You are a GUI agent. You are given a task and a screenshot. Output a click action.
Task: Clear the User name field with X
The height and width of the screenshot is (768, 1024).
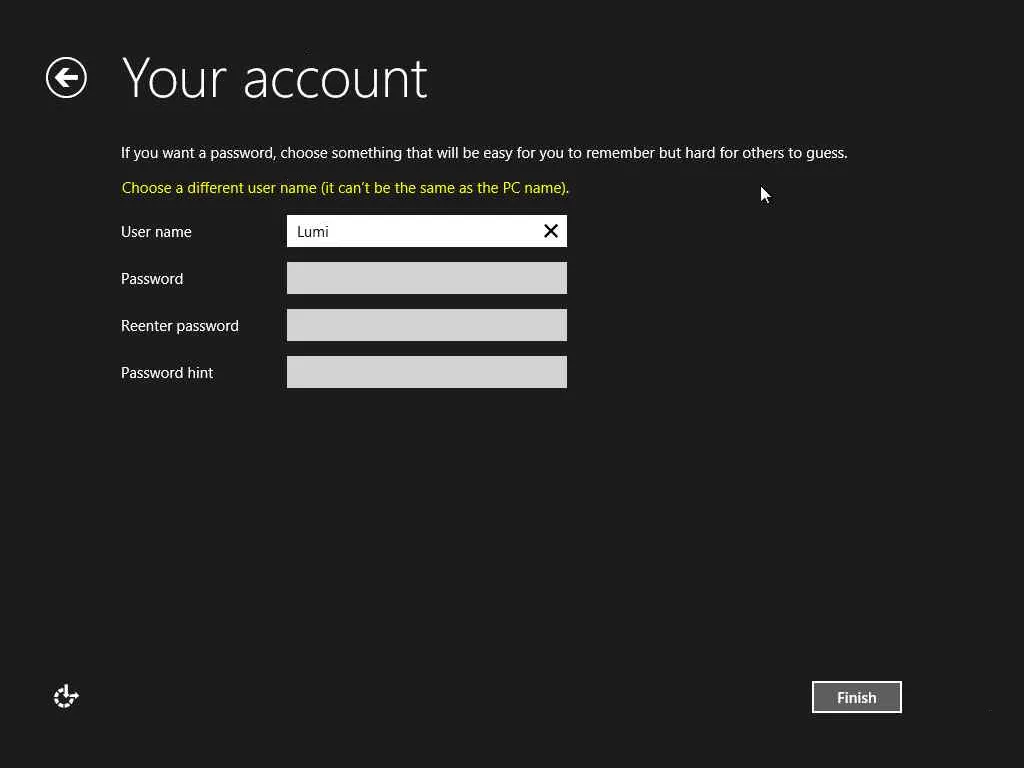point(551,231)
